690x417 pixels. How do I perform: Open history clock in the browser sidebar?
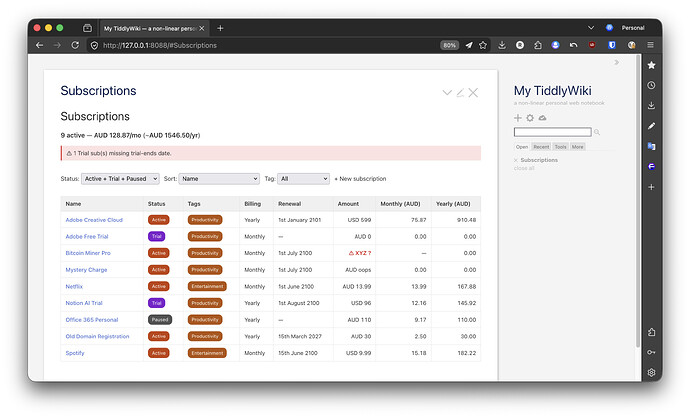(652, 85)
